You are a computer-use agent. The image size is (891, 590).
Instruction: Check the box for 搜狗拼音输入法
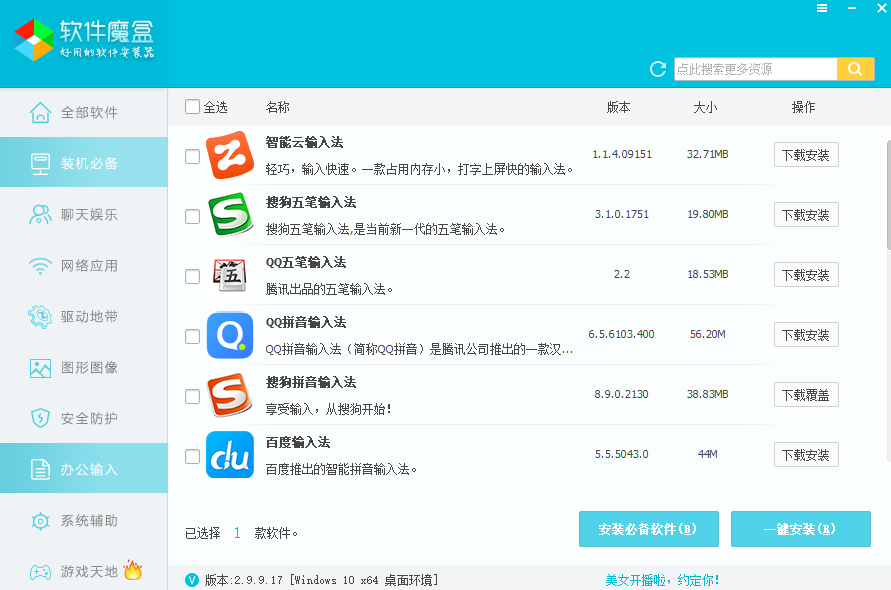click(193, 396)
